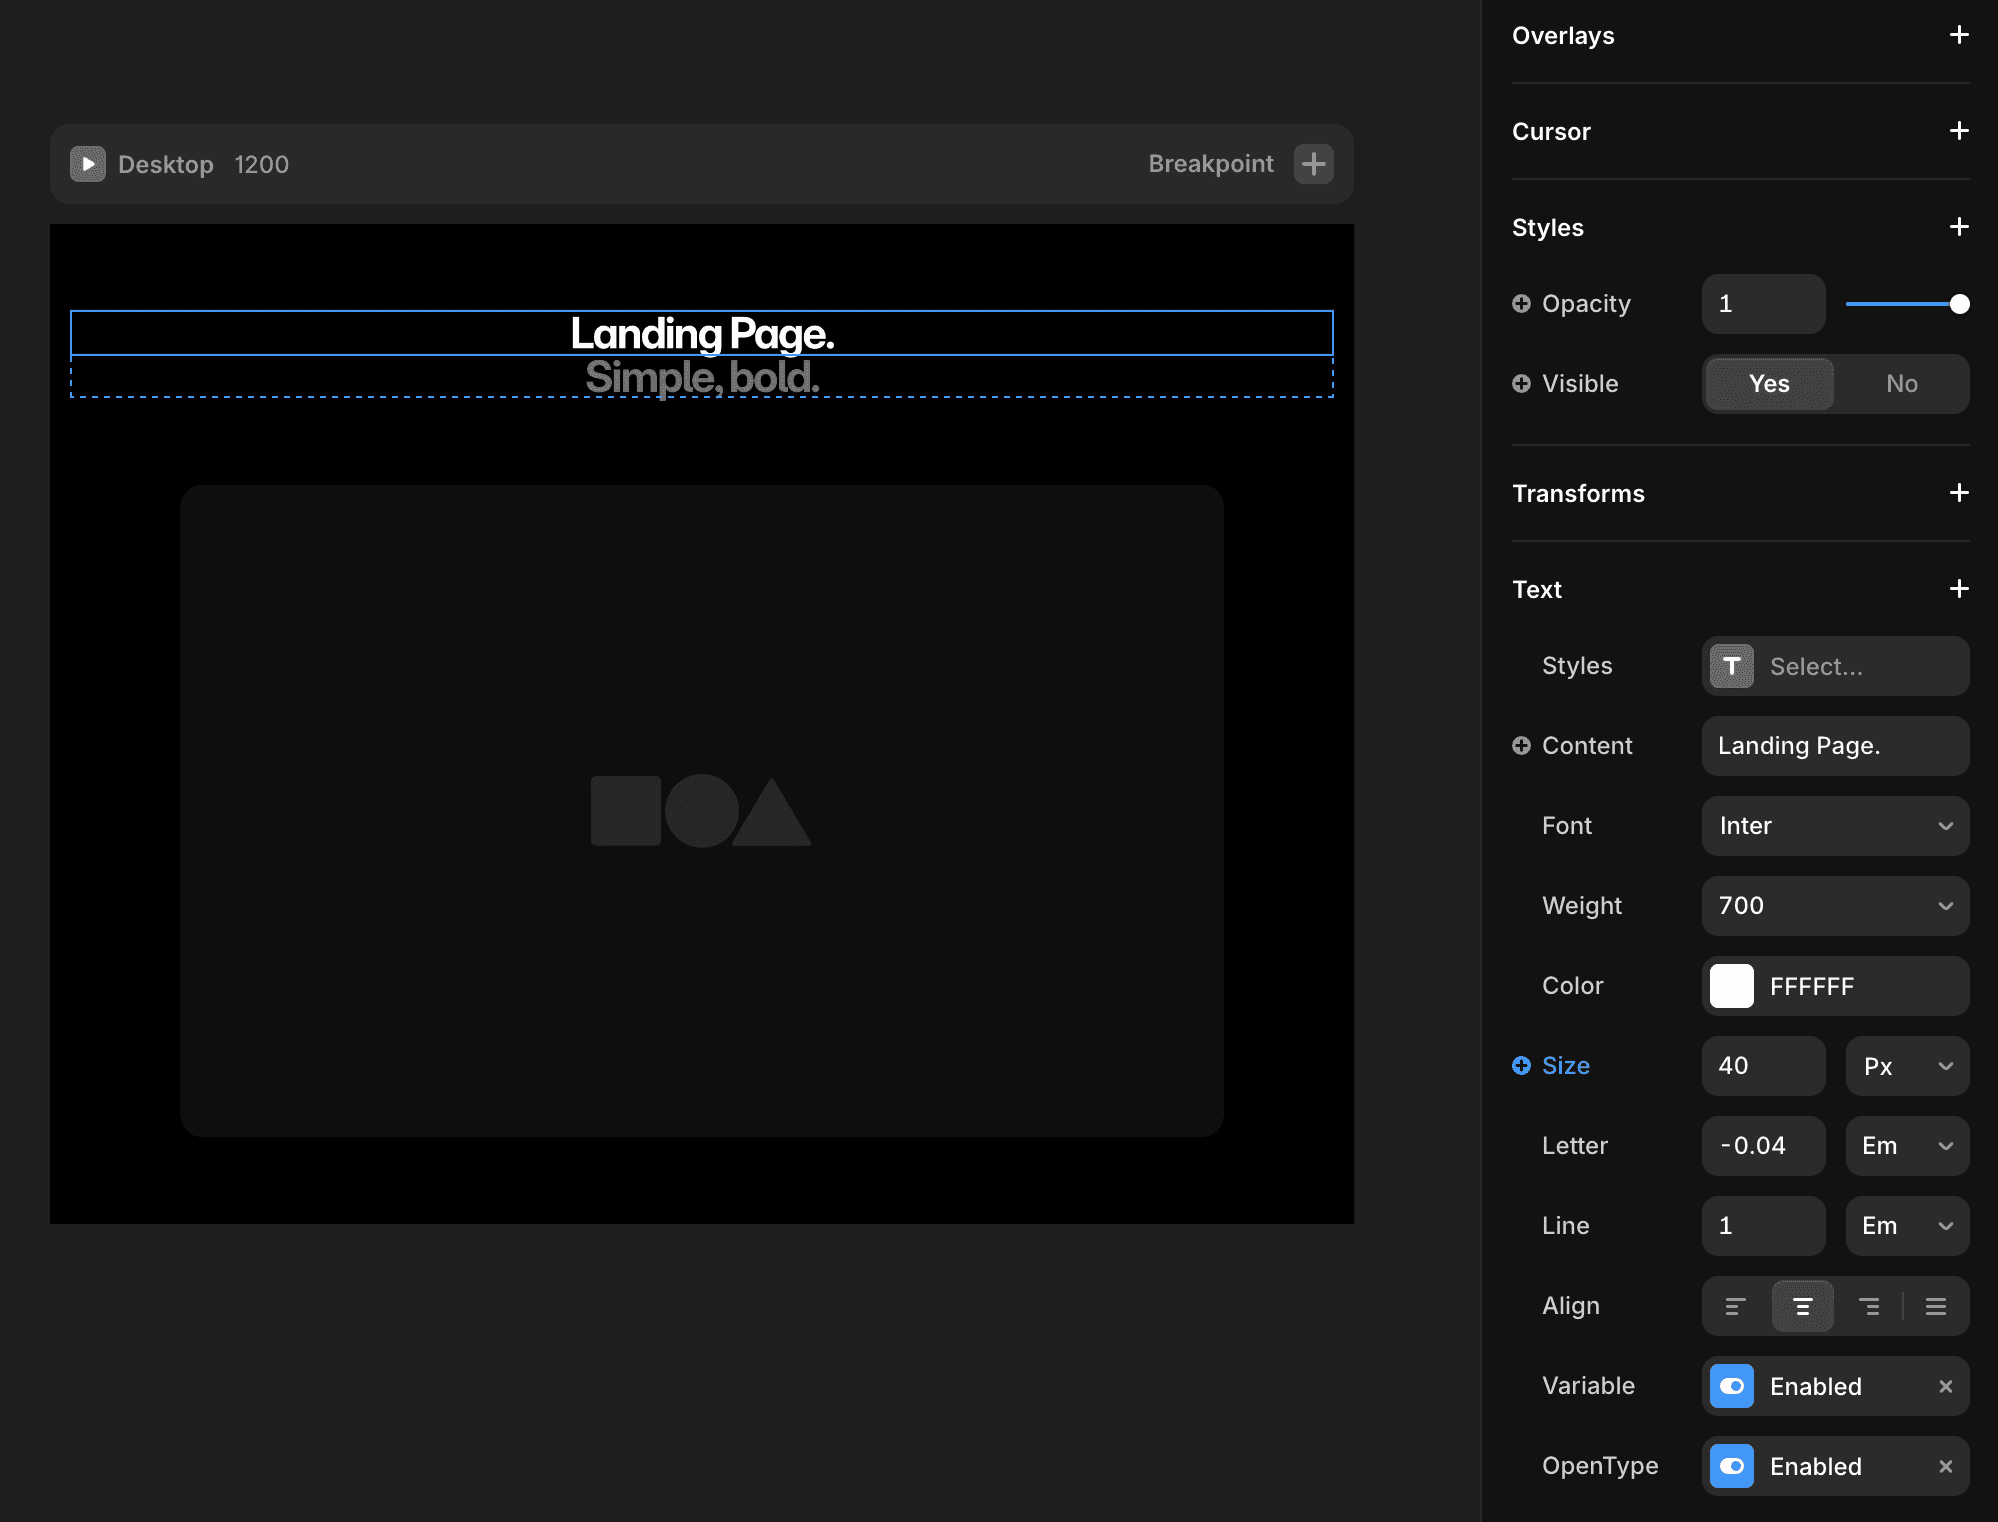Click the Breakpoint label
The width and height of the screenshot is (1998, 1522).
[1211, 164]
